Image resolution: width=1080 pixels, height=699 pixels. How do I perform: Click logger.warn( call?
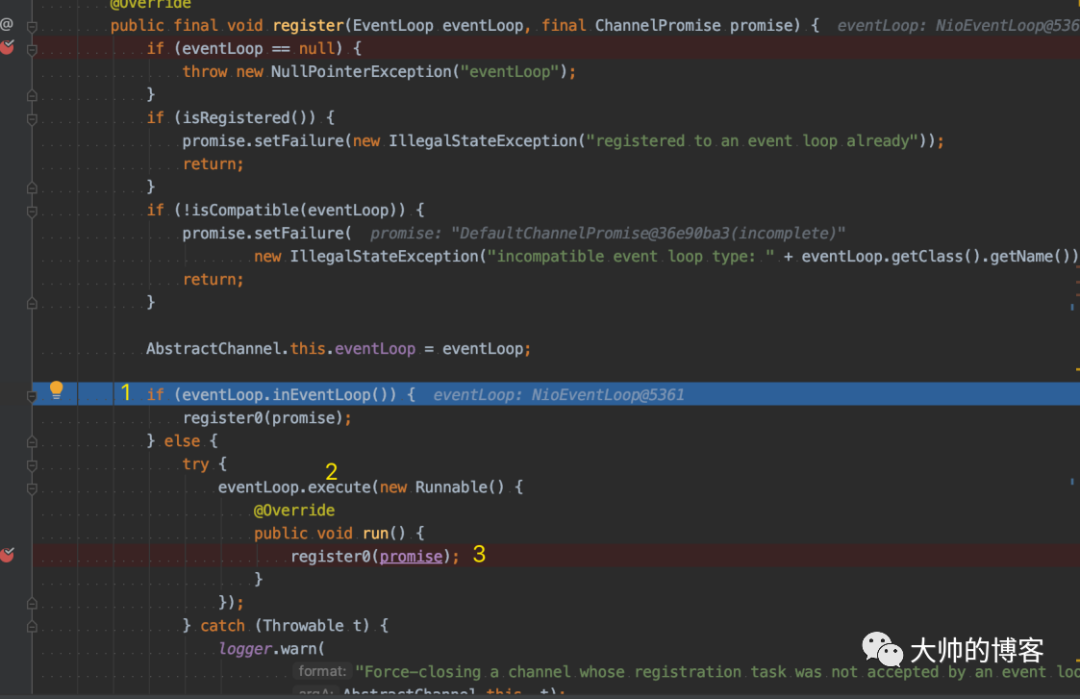click(x=271, y=649)
